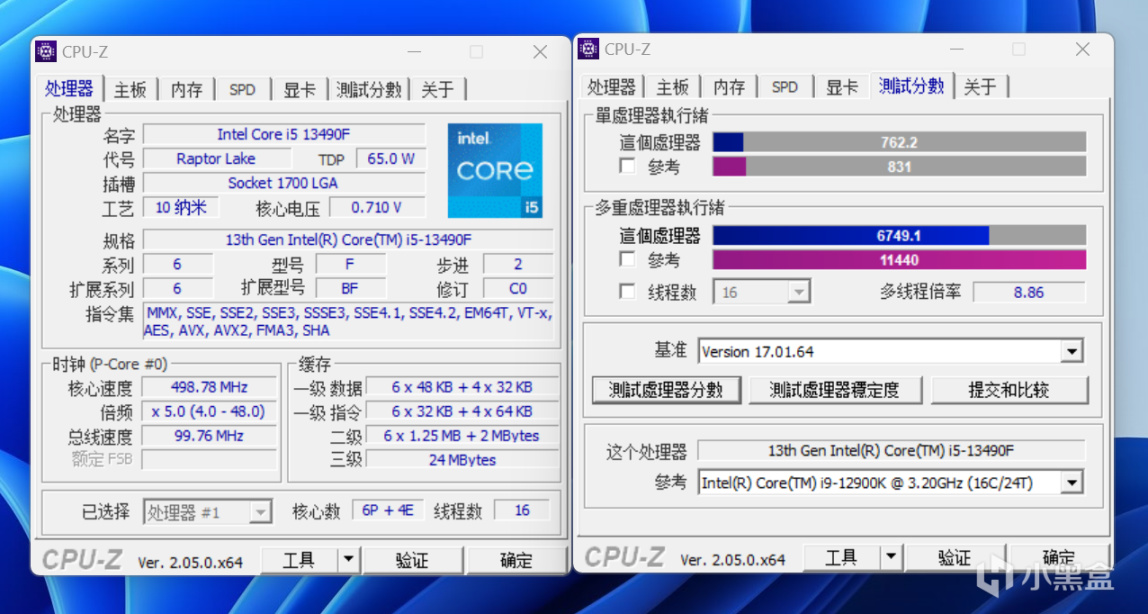Click 工具 button in left window
The width and height of the screenshot is (1148, 614).
[299, 561]
